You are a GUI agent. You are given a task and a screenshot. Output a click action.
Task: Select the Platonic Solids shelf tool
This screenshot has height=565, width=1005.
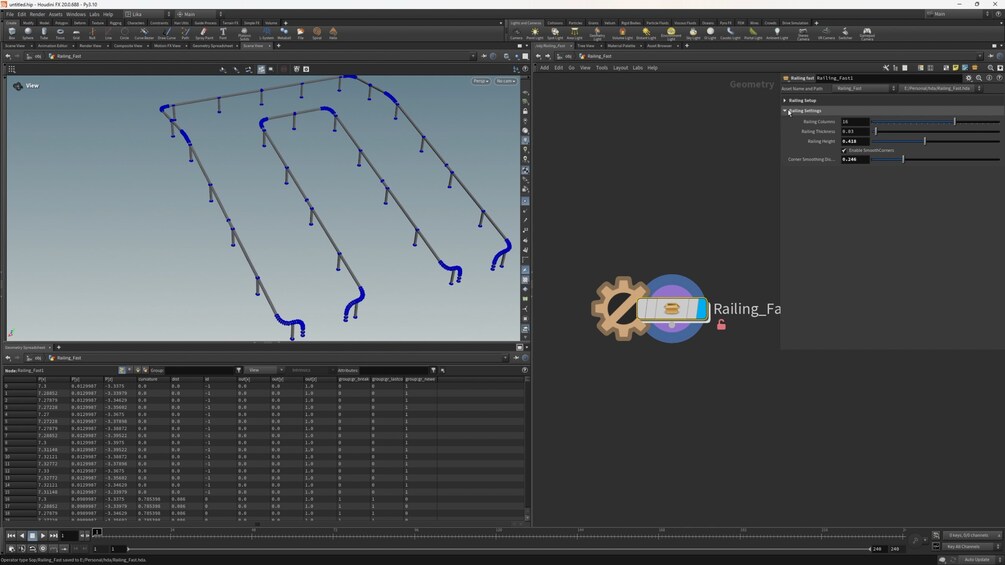[244, 33]
